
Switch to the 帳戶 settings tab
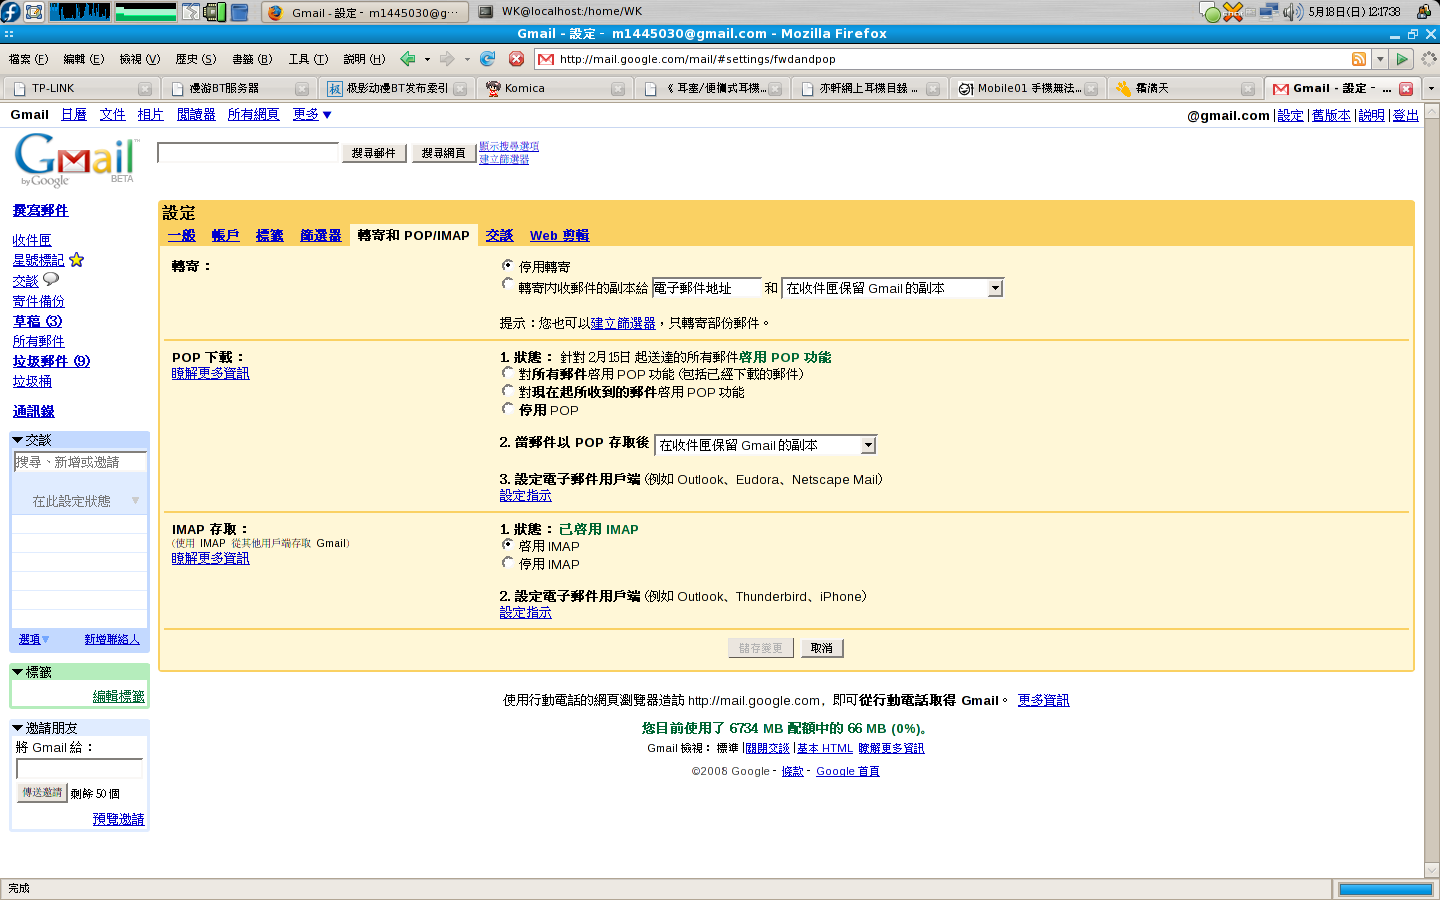tap(225, 236)
